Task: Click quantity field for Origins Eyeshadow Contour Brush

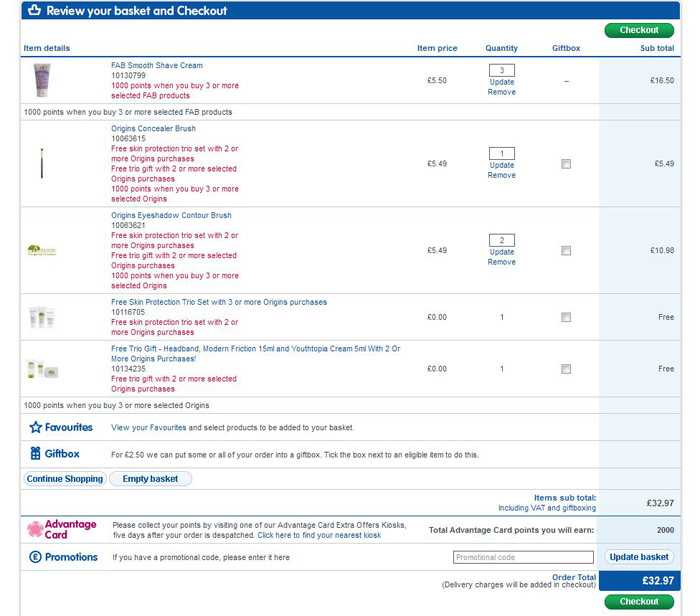Action: tap(502, 240)
